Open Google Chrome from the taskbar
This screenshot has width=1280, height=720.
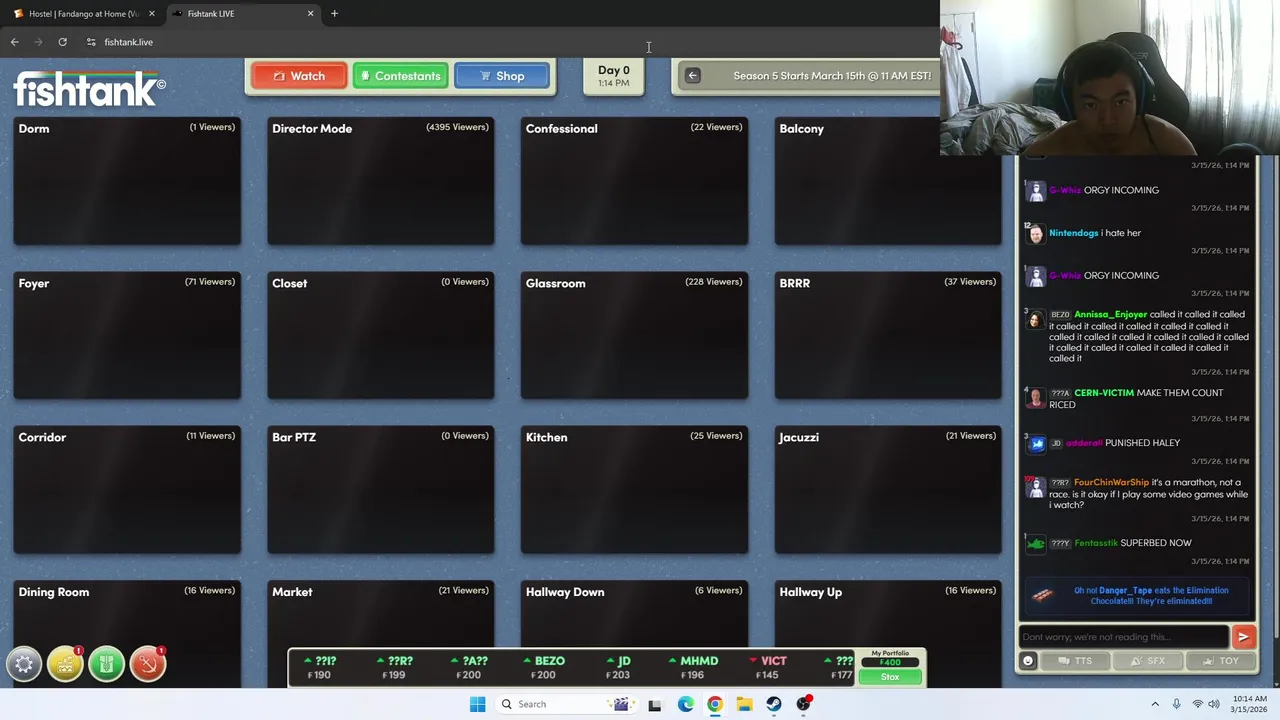click(714, 704)
